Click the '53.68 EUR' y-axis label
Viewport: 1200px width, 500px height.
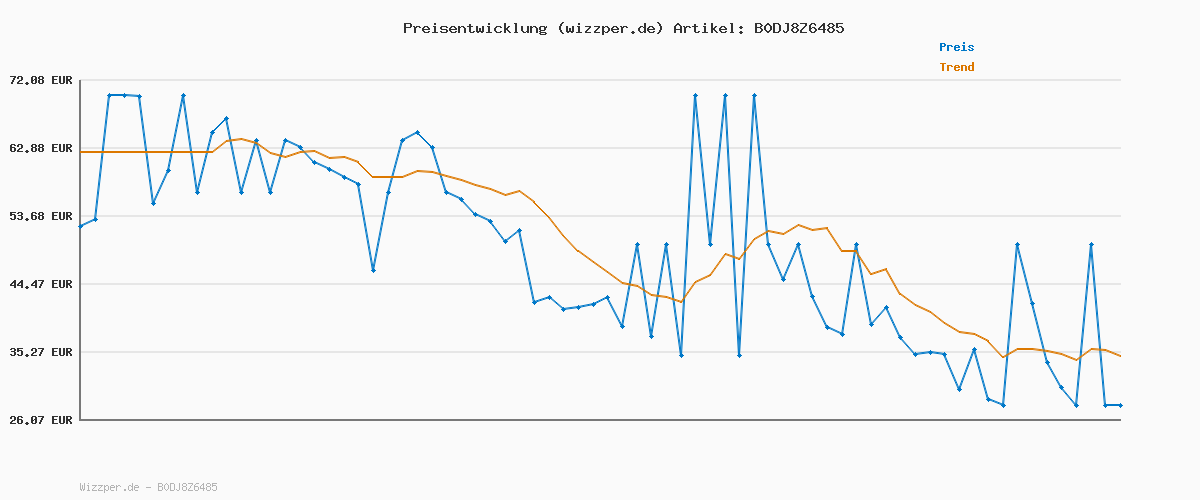[41, 216]
